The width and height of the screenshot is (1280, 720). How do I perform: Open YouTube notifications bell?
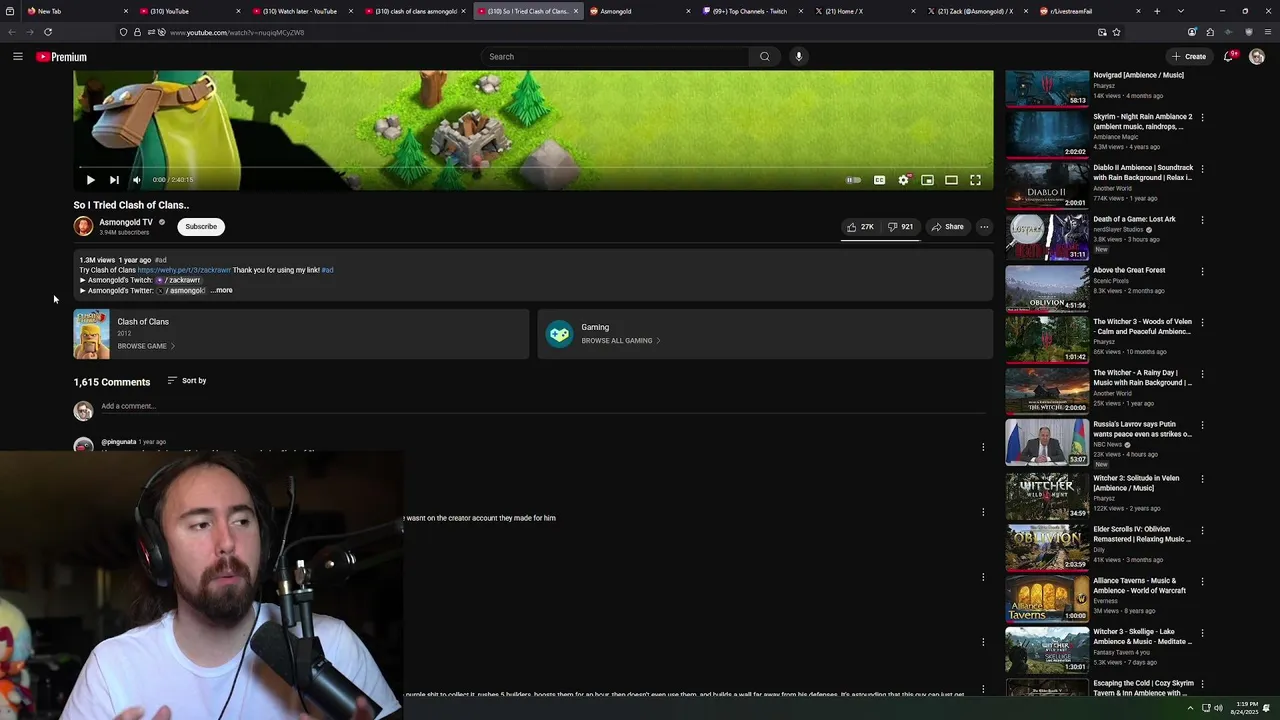coord(1229,57)
